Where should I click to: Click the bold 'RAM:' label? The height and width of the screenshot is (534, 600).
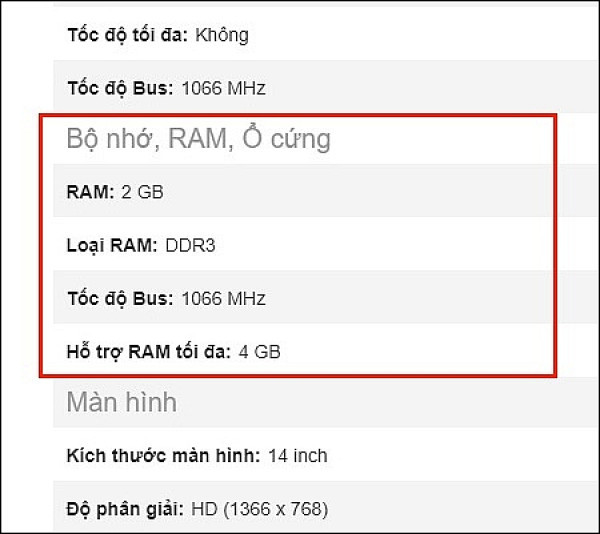tap(90, 192)
